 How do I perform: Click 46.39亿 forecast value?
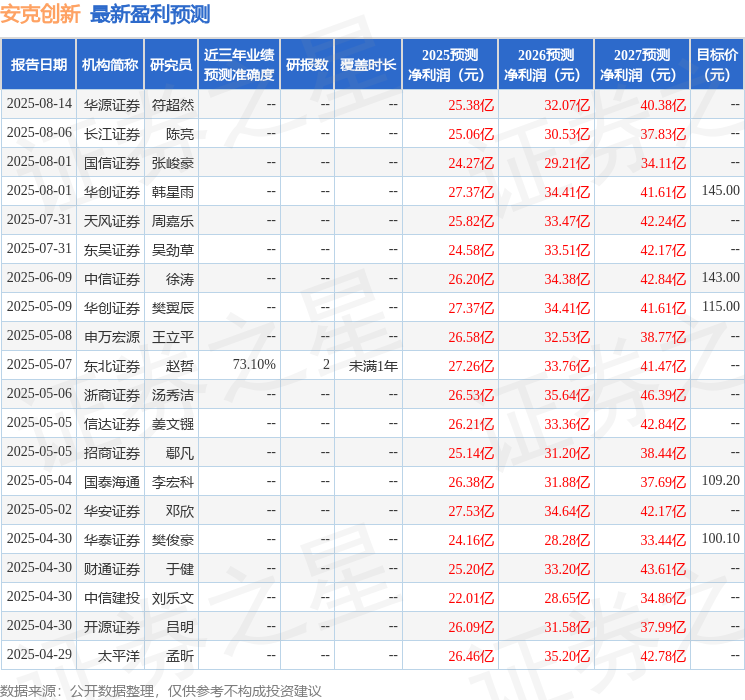(x=663, y=395)
